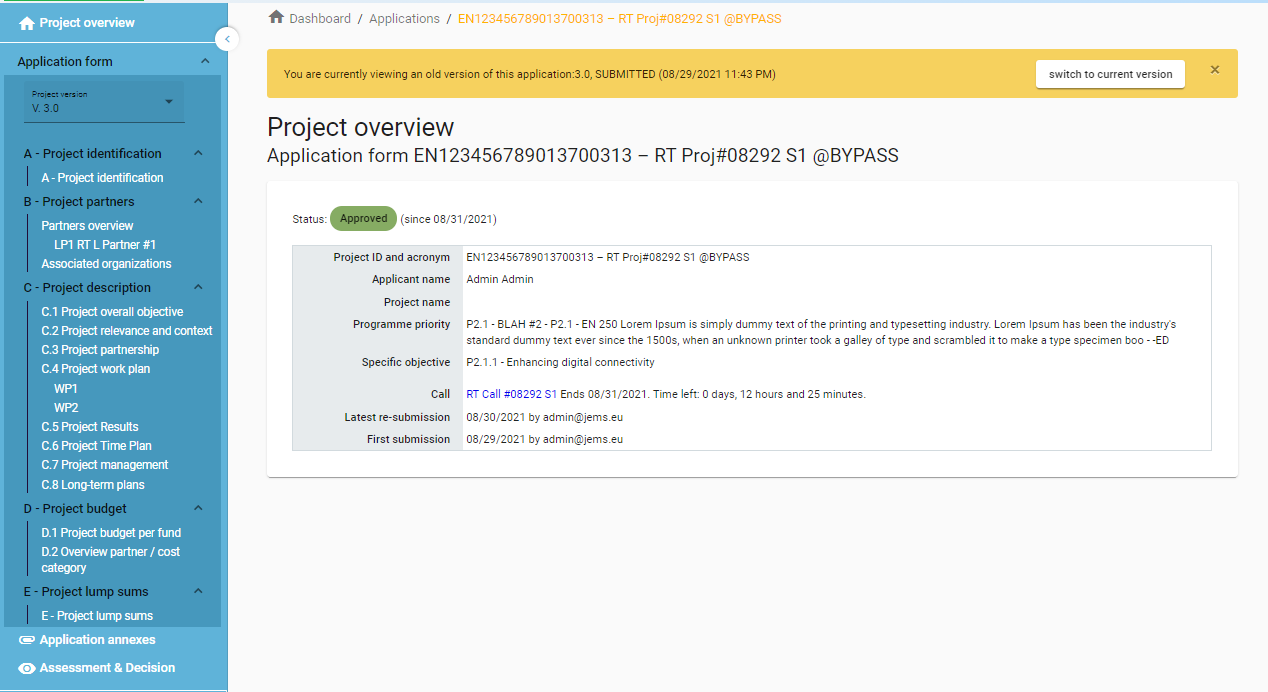This screenshot has width=1268, height=692.
Task: Select Partners overview in sidebar
Action: coord(87,226)
